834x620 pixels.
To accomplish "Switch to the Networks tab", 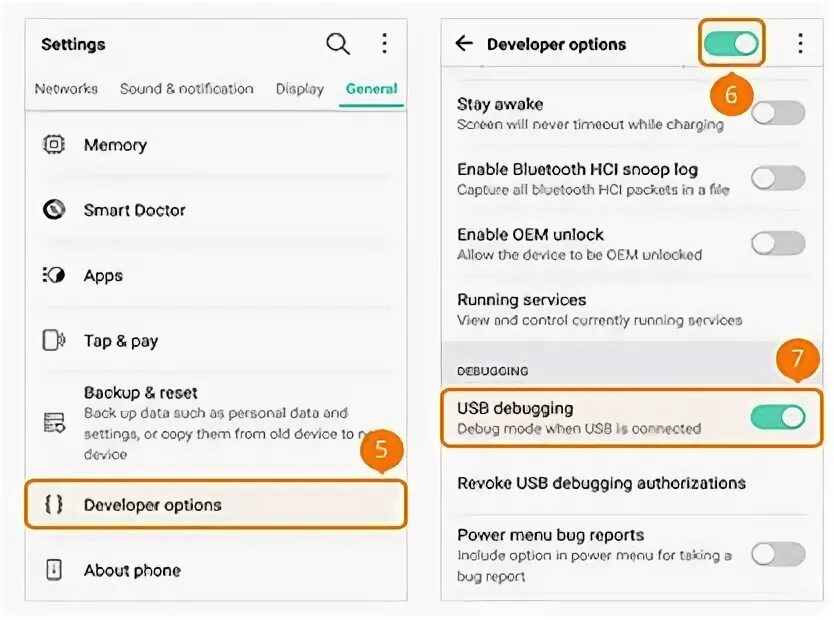I will pyautogui.click(x=66, y=88).
